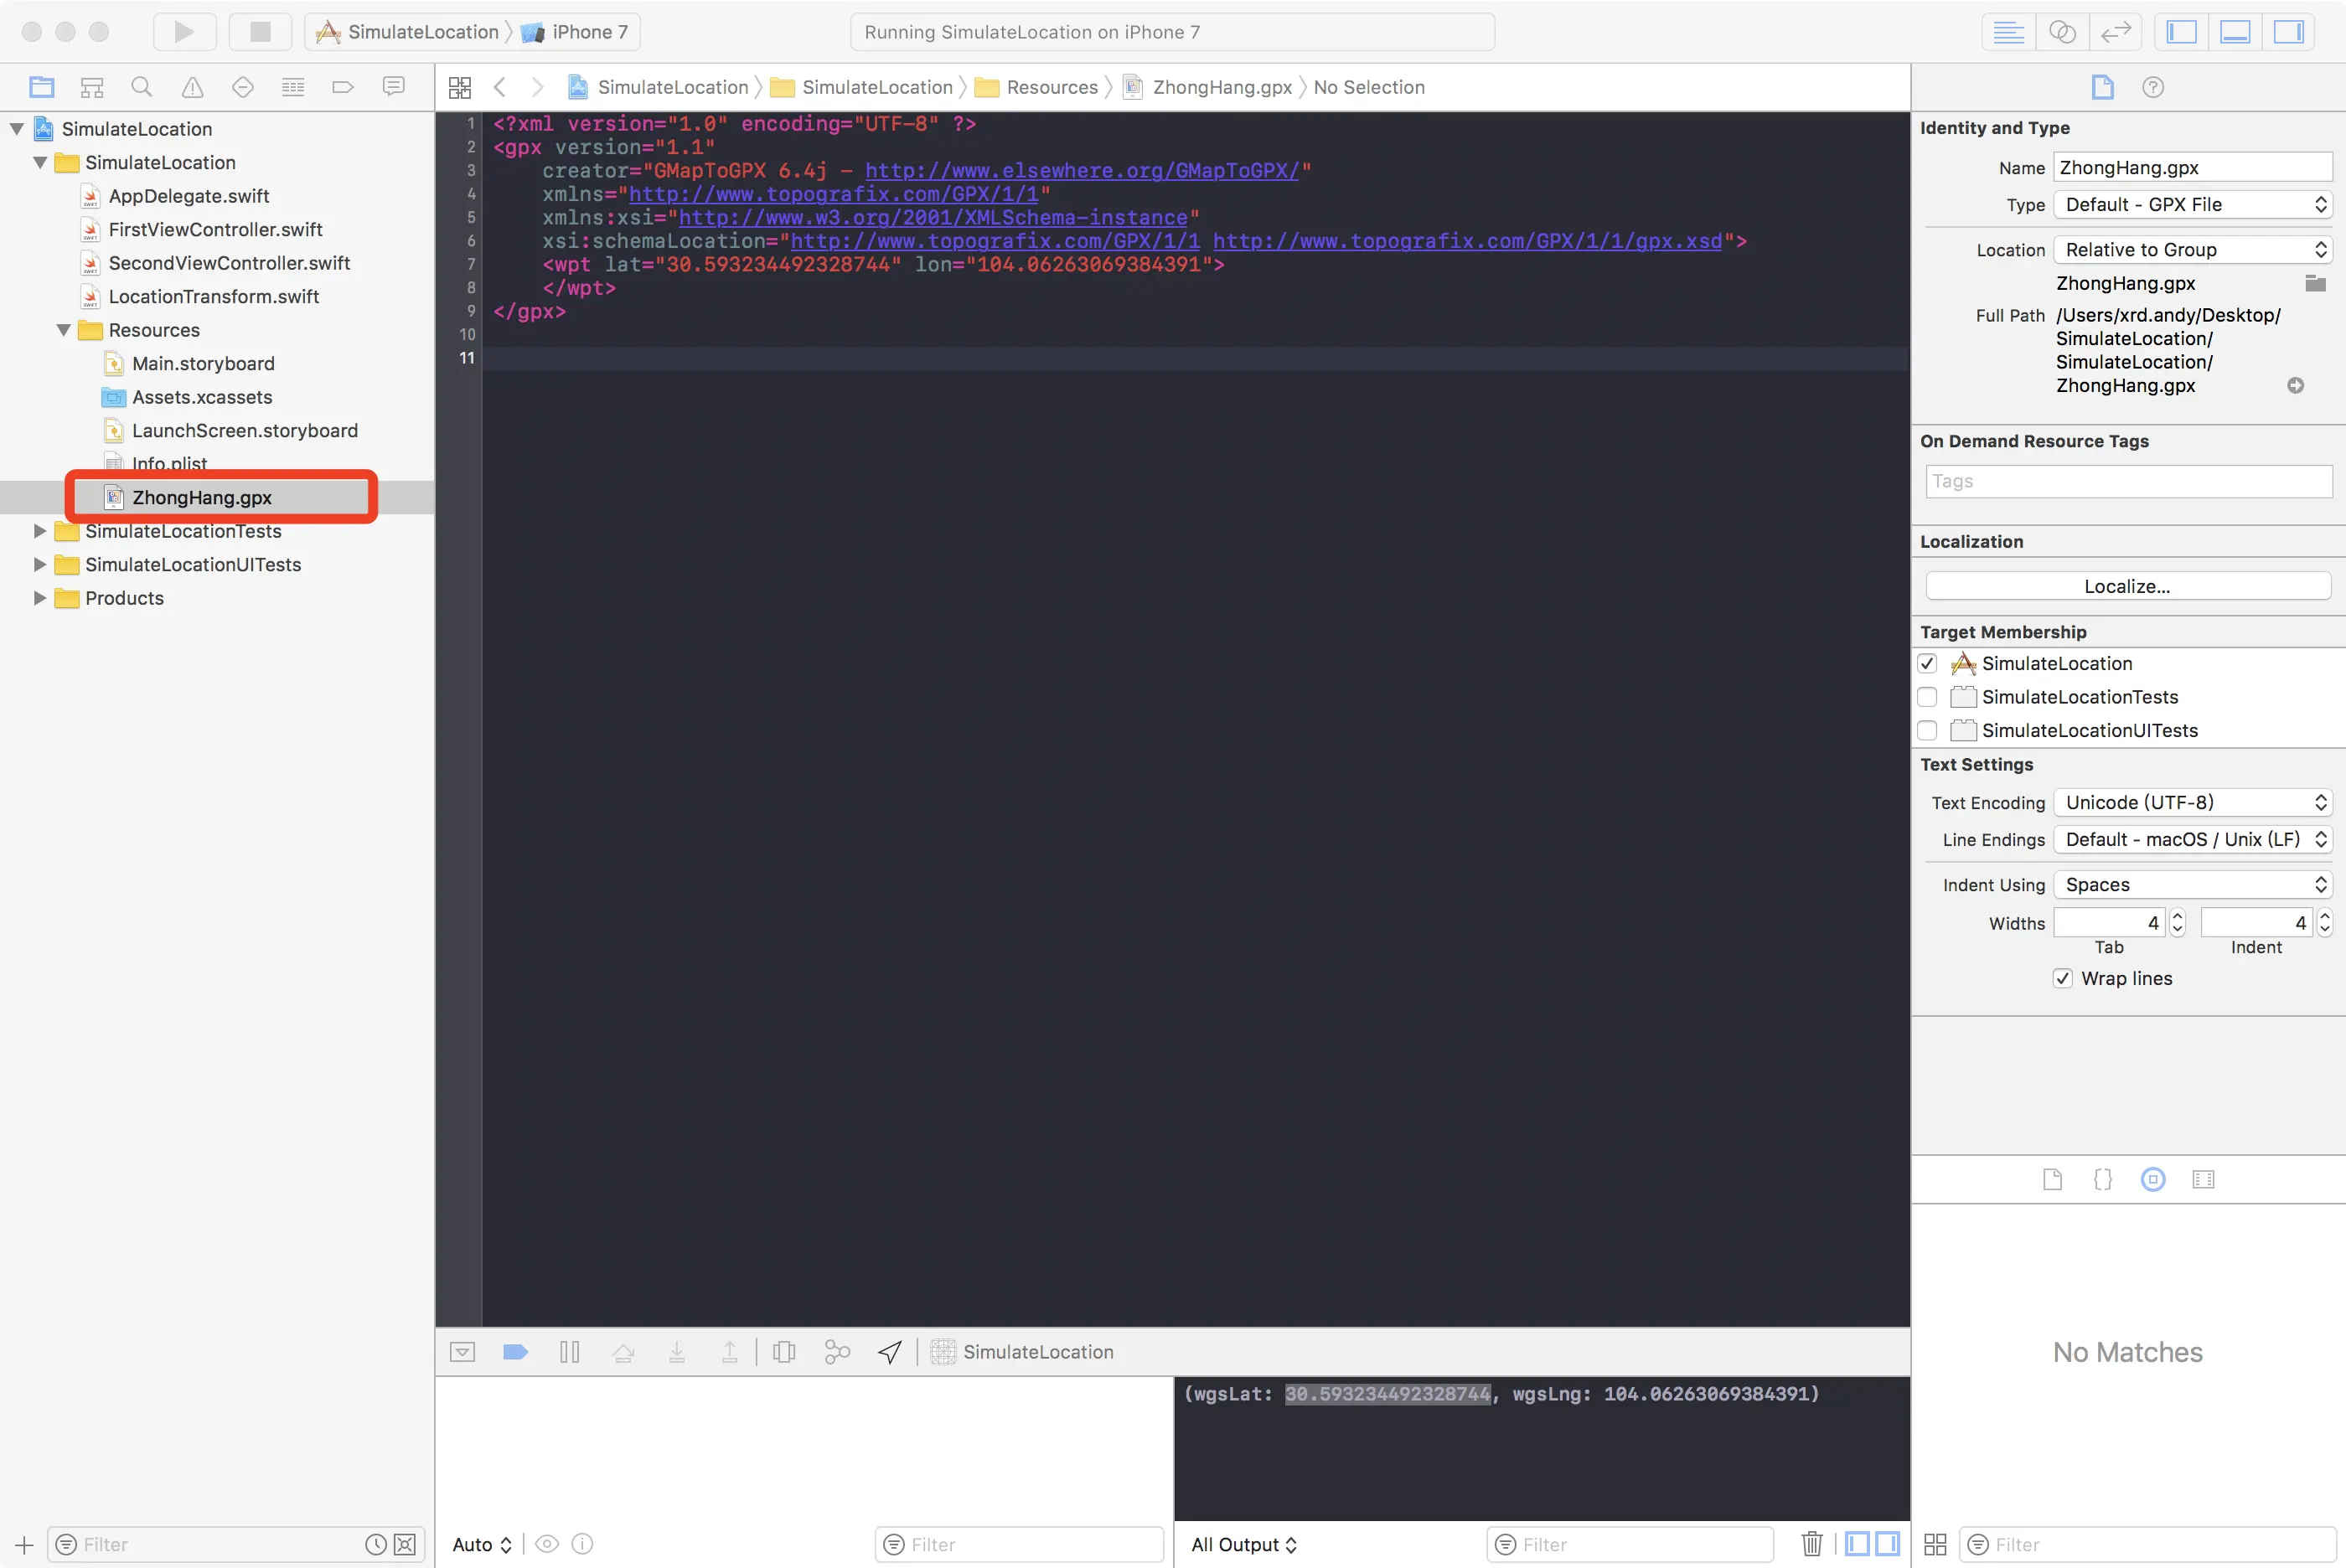Viewport: 2346px width, 1568px height.
Task: Increase the Tab width stepper
Action: [2177, 915]
